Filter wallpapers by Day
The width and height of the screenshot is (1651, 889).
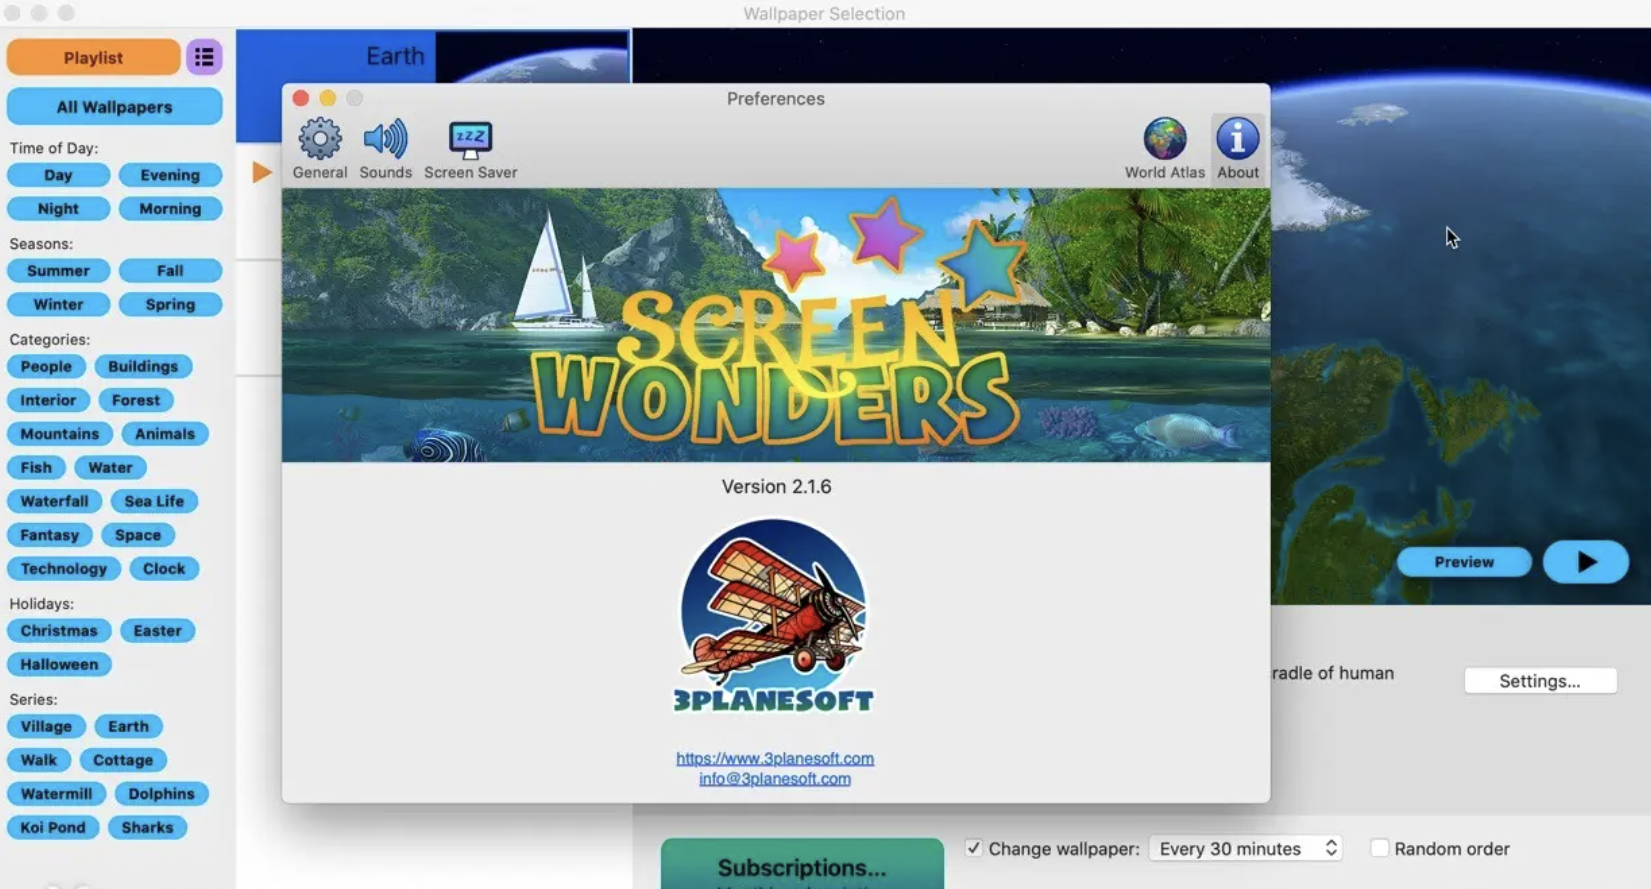pyautogui.click(x=58, y=175)
